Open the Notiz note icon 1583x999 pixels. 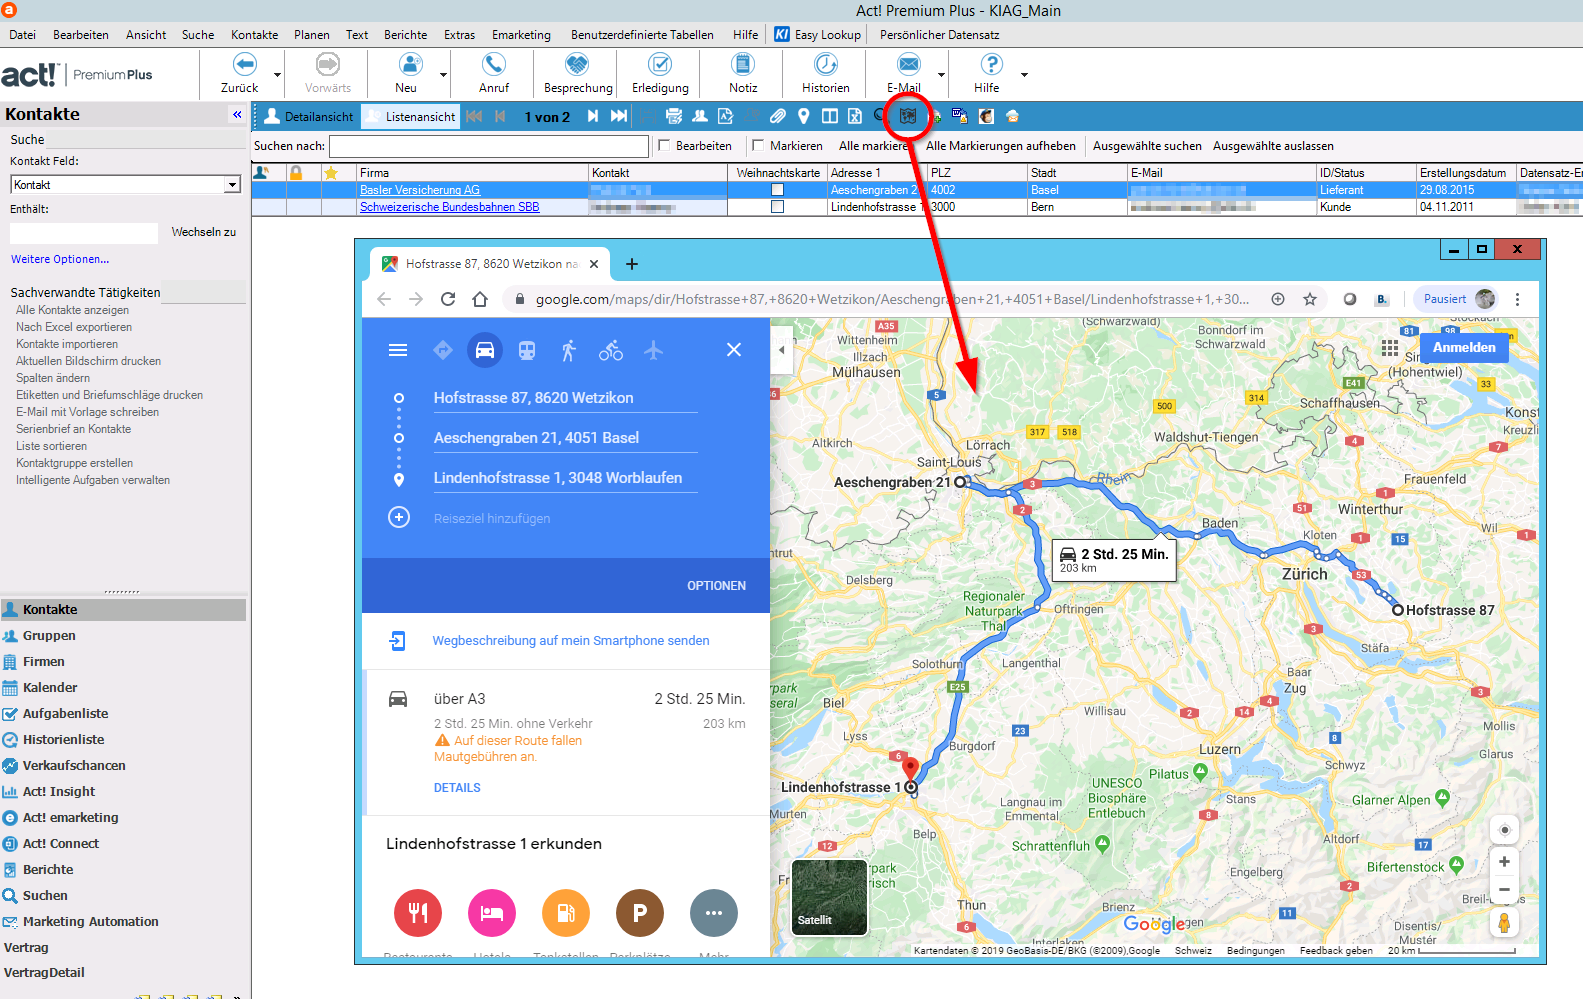tap(743, 64)
